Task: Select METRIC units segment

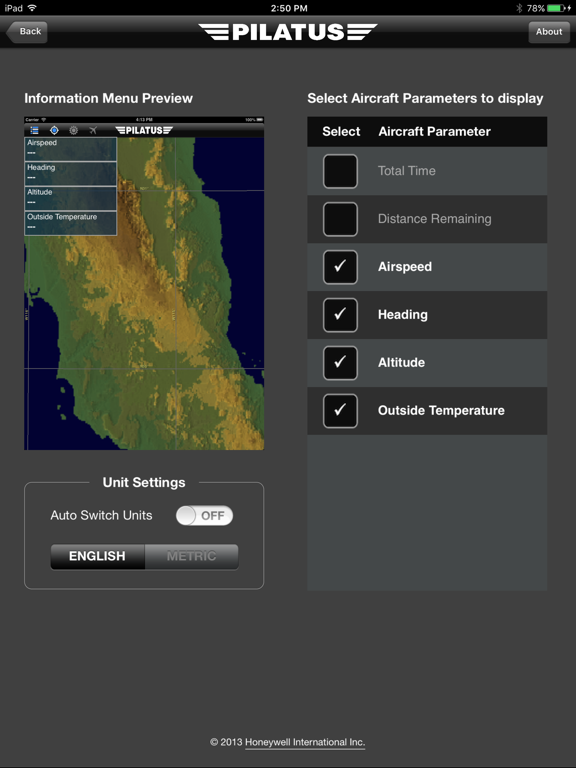Action: [192, 556]
